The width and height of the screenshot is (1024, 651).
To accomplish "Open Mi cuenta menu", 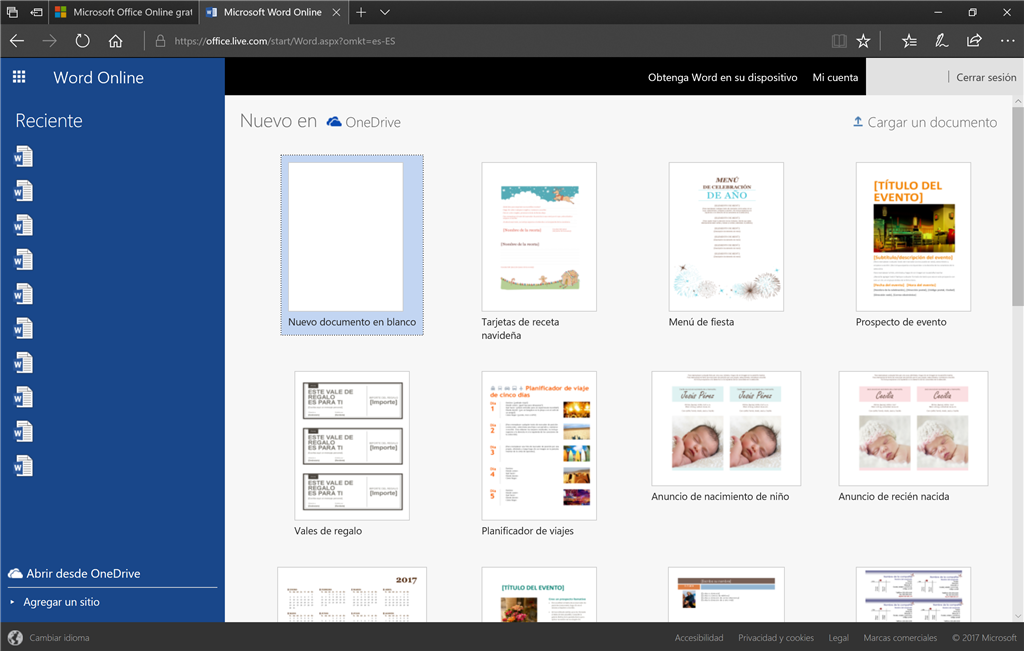I will point(835,77).
